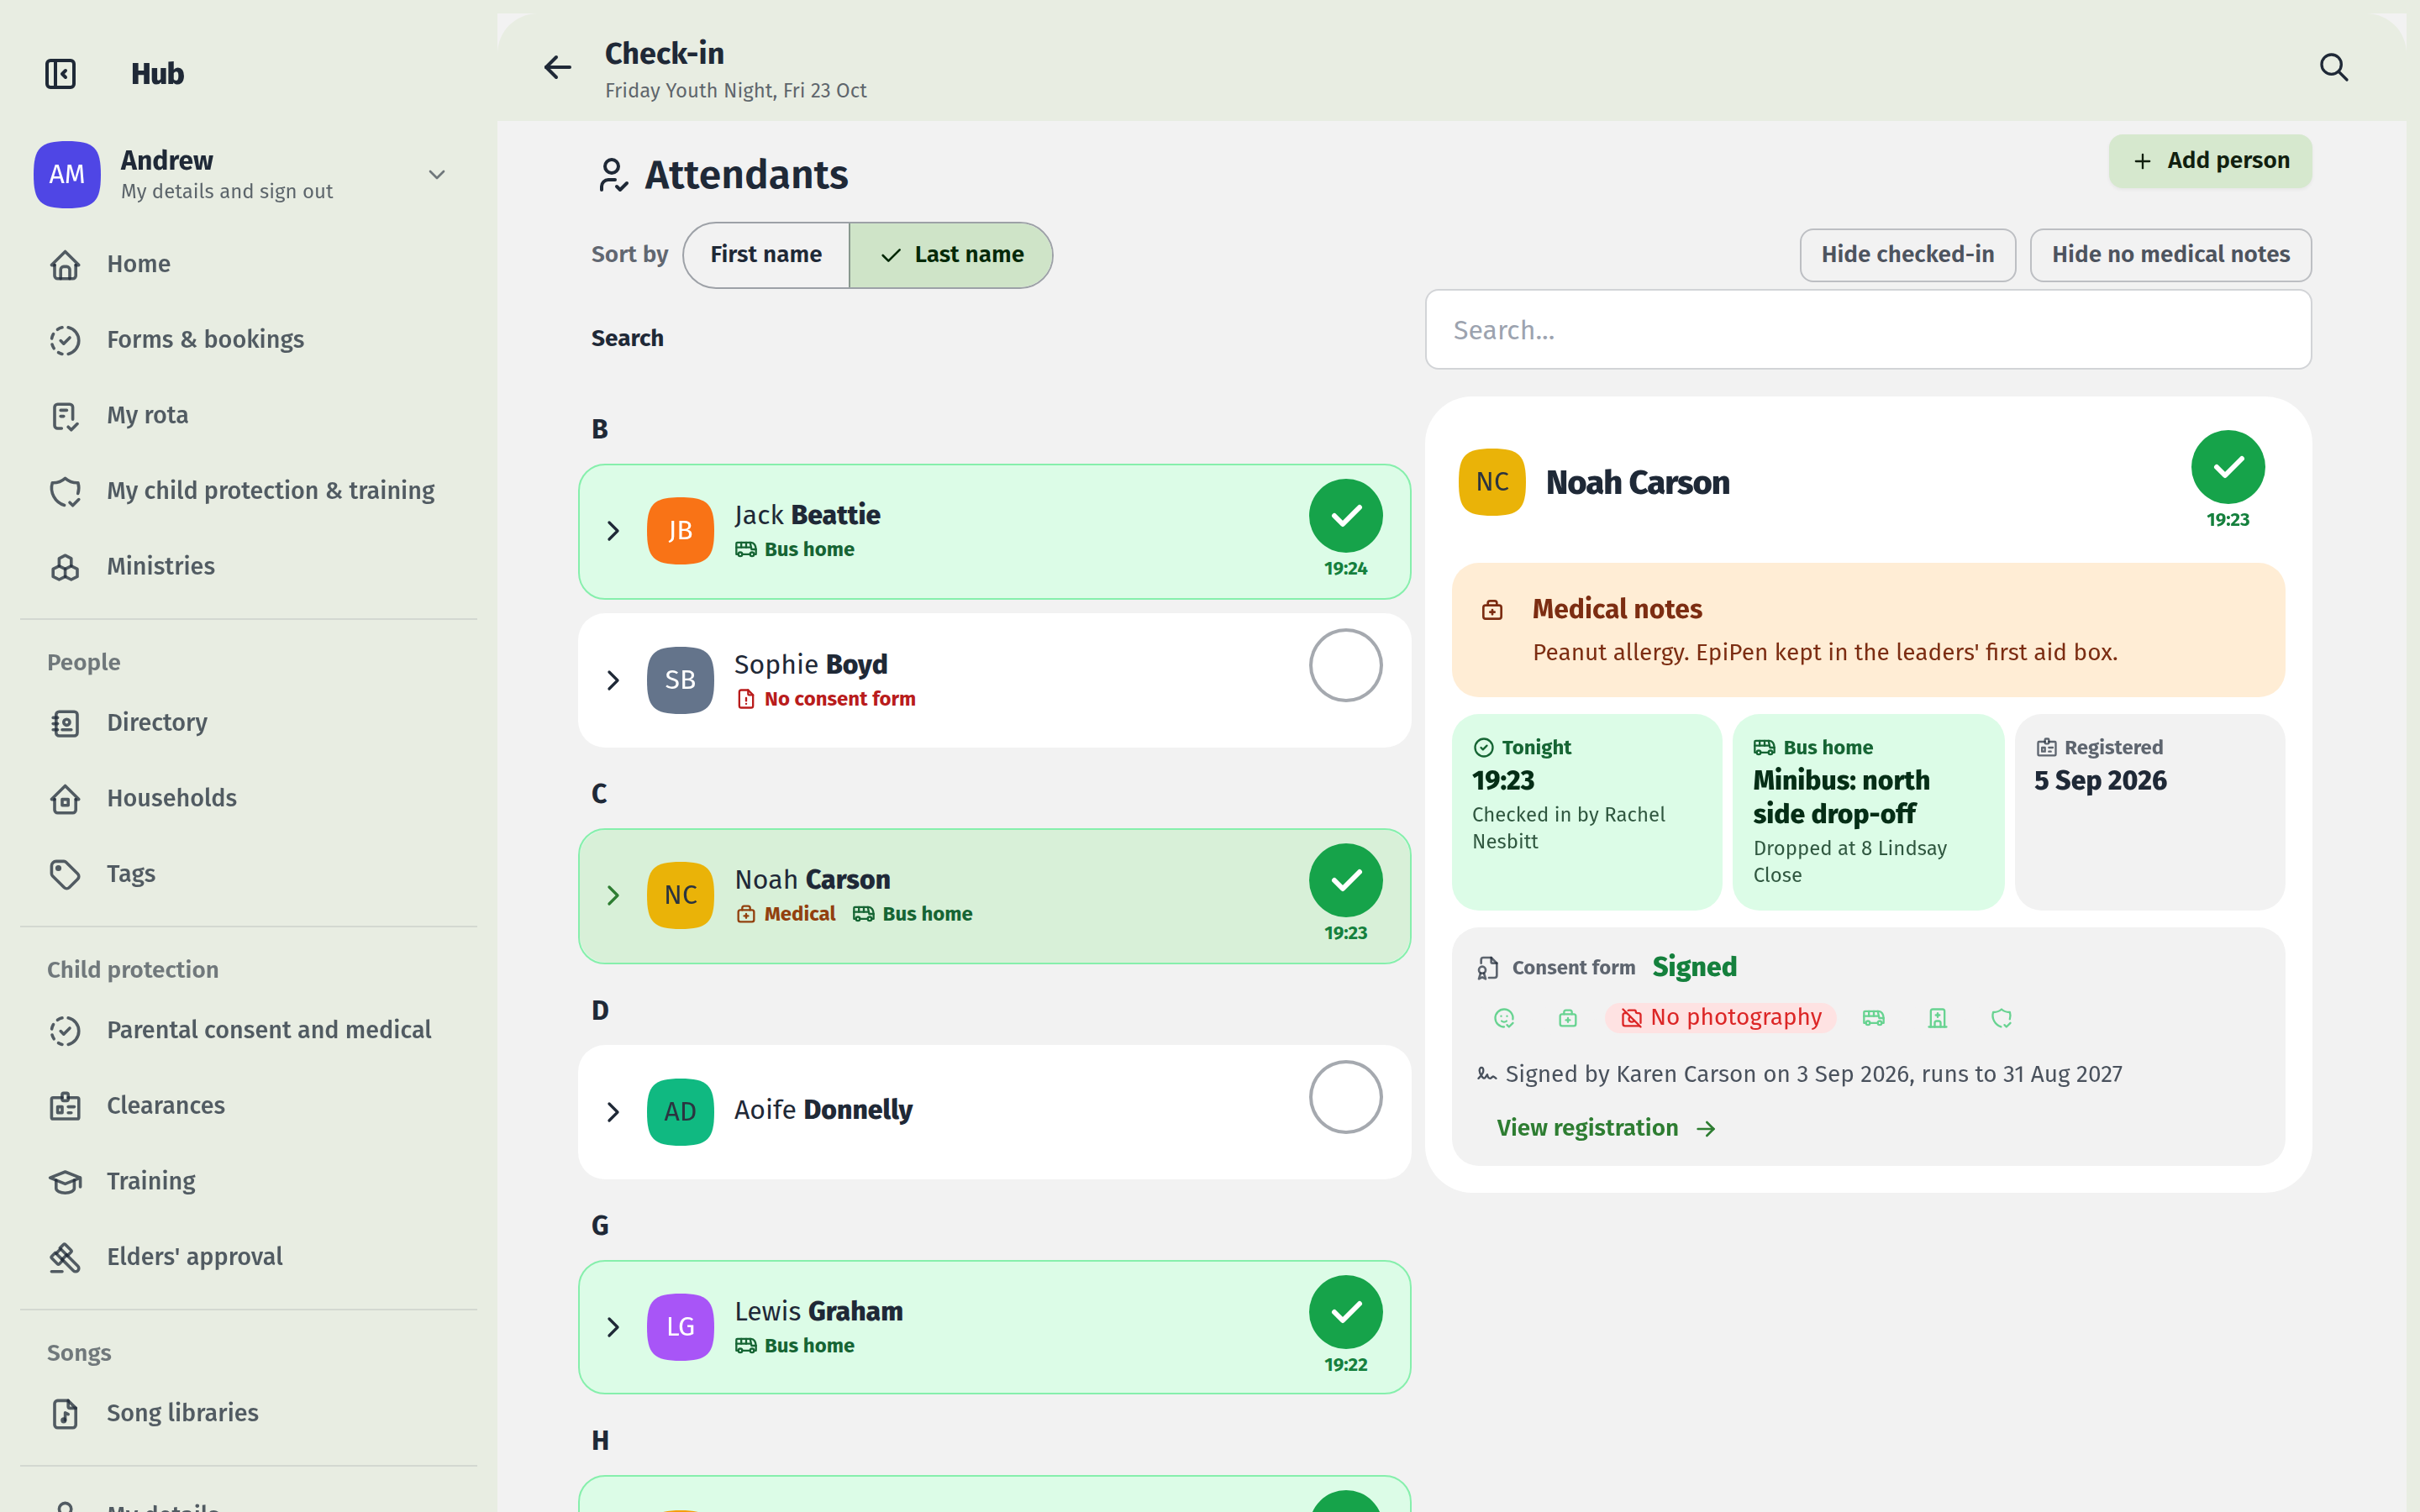Click the Households icon

click(x=65, y=799)
